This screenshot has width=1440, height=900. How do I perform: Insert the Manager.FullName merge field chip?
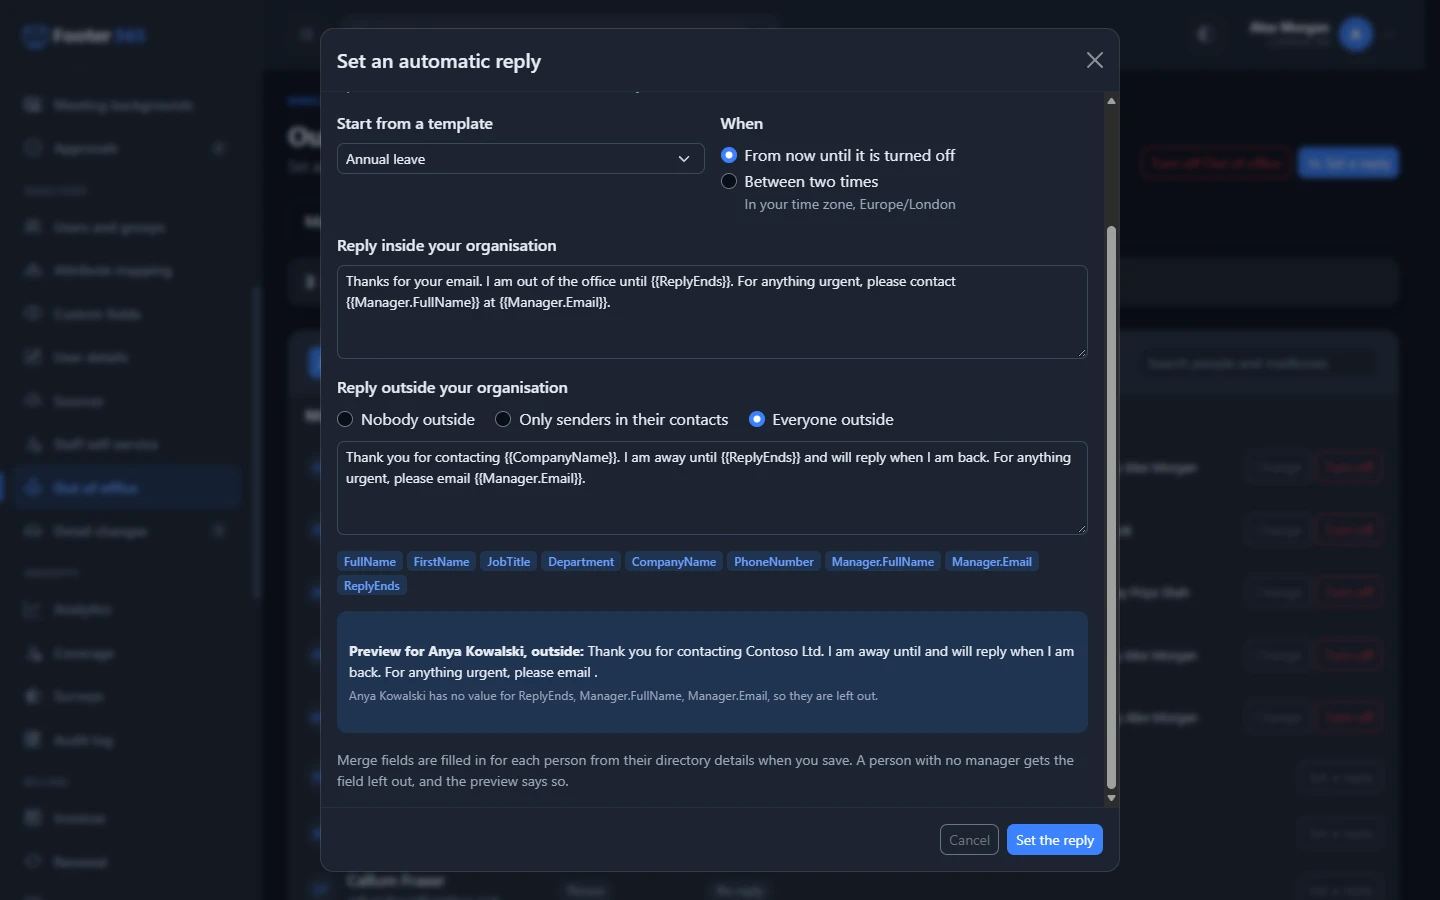[x=883, y=562]
